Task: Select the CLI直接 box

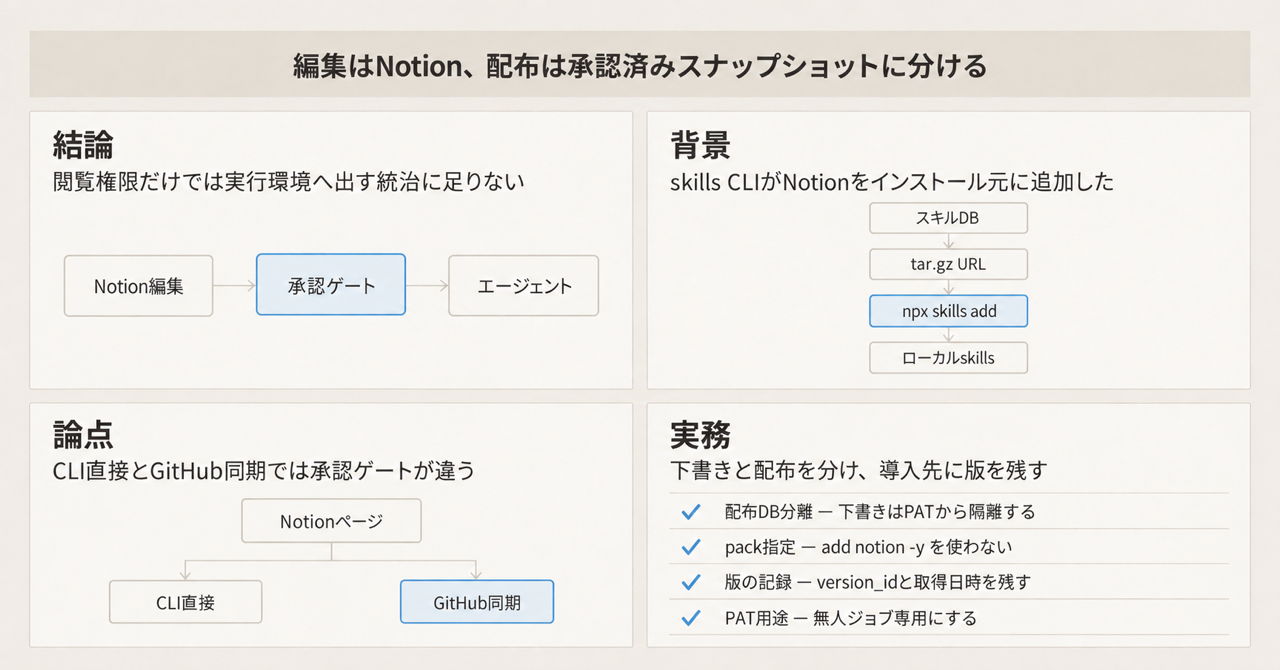Action: point(185,602)
